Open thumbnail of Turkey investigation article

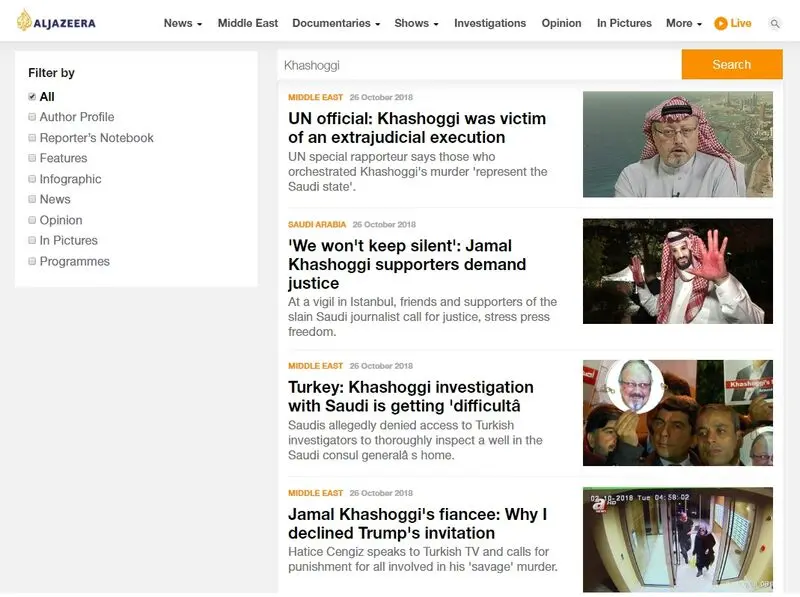tap(678, 413)
